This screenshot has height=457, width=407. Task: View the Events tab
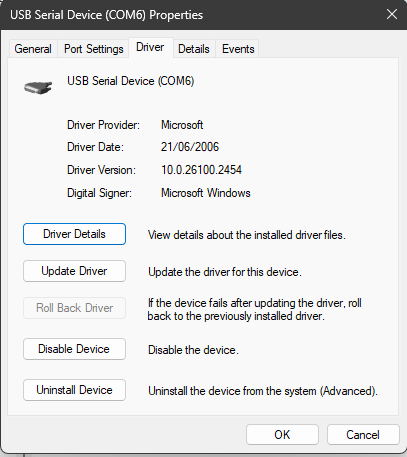(x=238, y=49)
